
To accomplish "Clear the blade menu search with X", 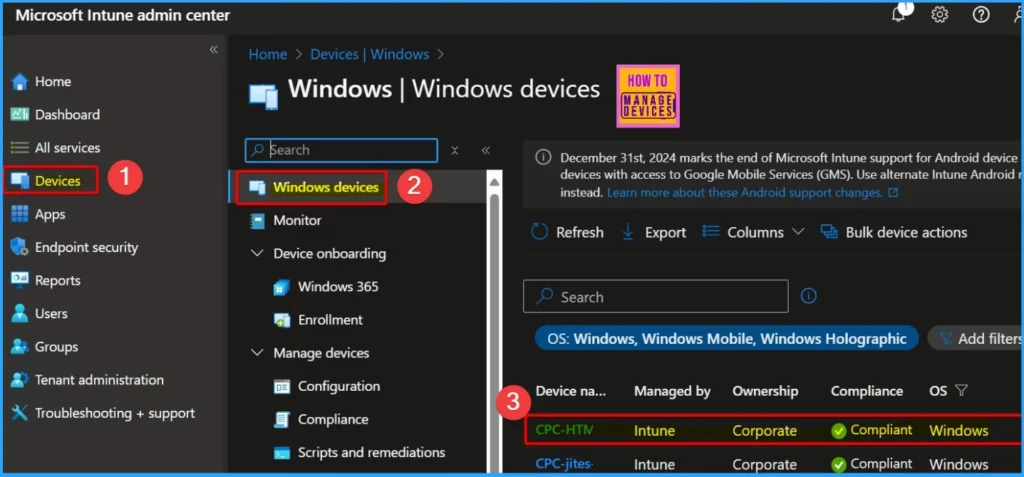I will (x=455, y=150).
